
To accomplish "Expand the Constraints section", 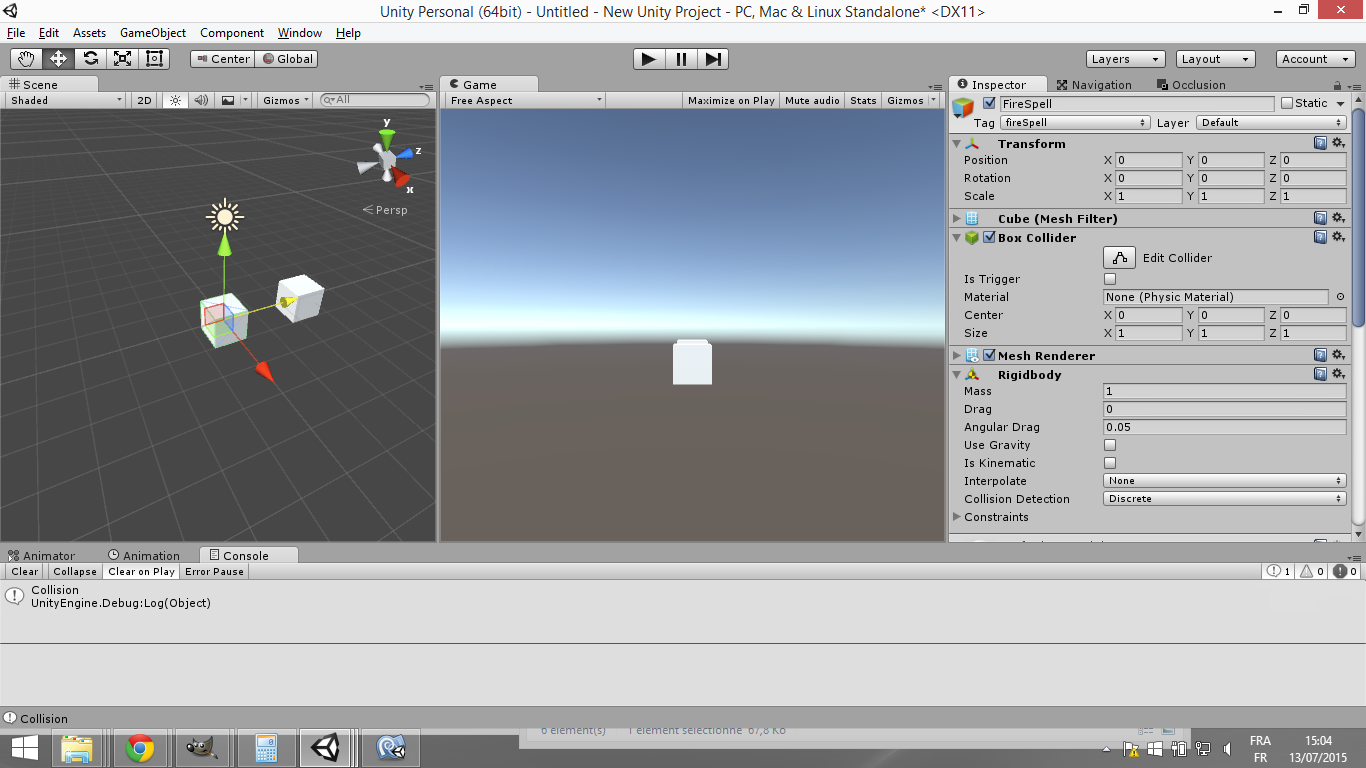I will pyautogui.click(x=957, y=517).
